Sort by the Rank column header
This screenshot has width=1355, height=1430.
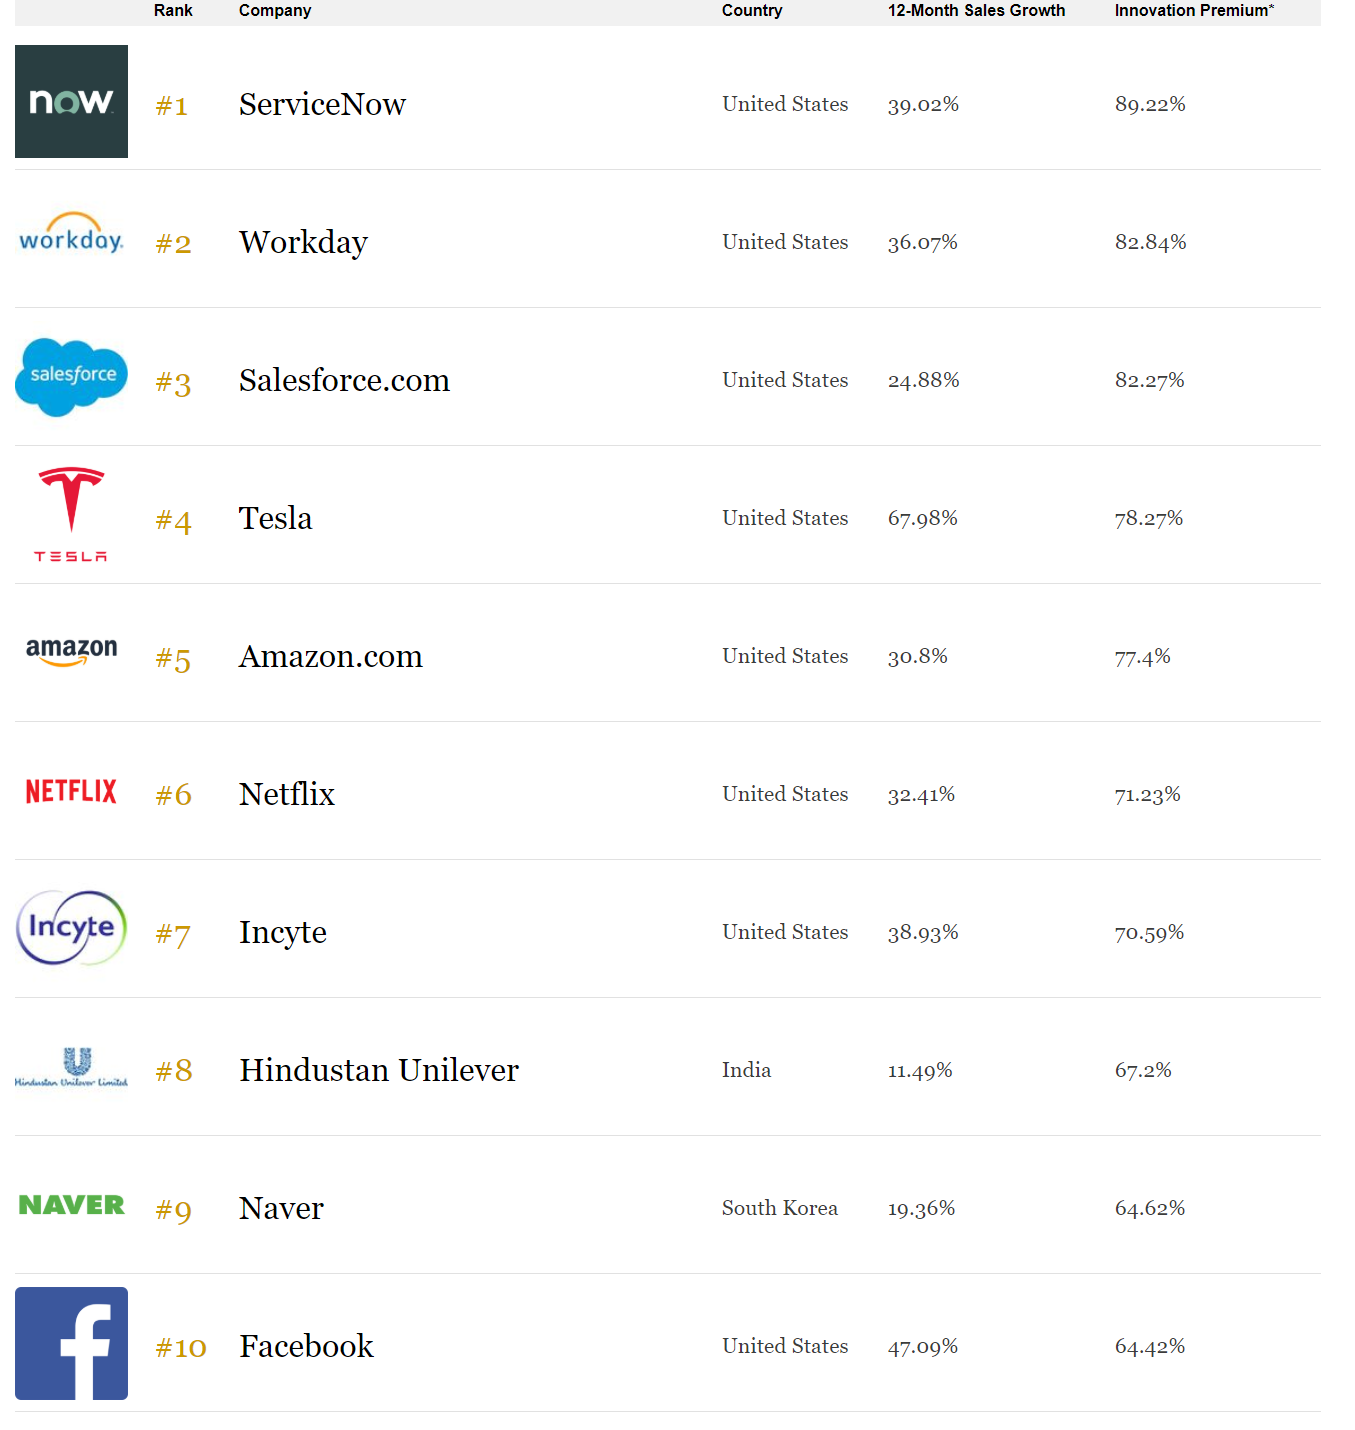click(x=173, y=11)
